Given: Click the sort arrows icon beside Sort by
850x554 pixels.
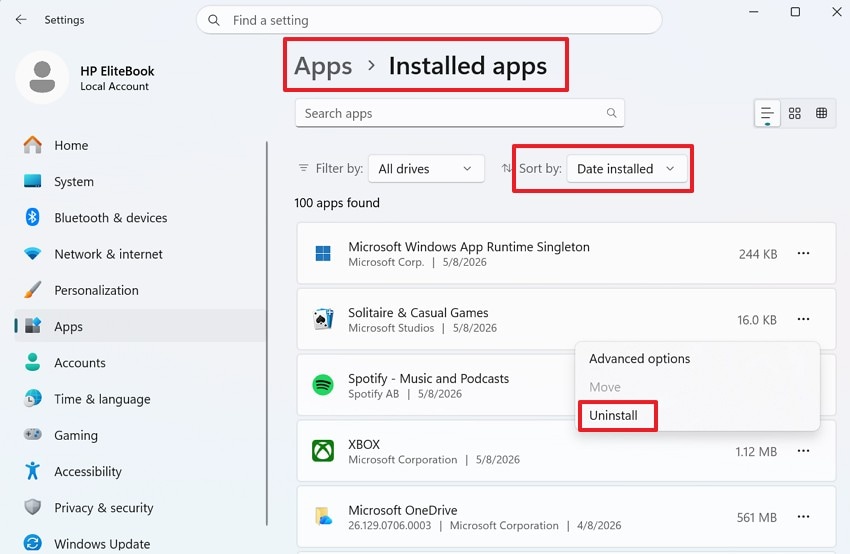Looking at the screenshot, I should click(x=506, y=168).
